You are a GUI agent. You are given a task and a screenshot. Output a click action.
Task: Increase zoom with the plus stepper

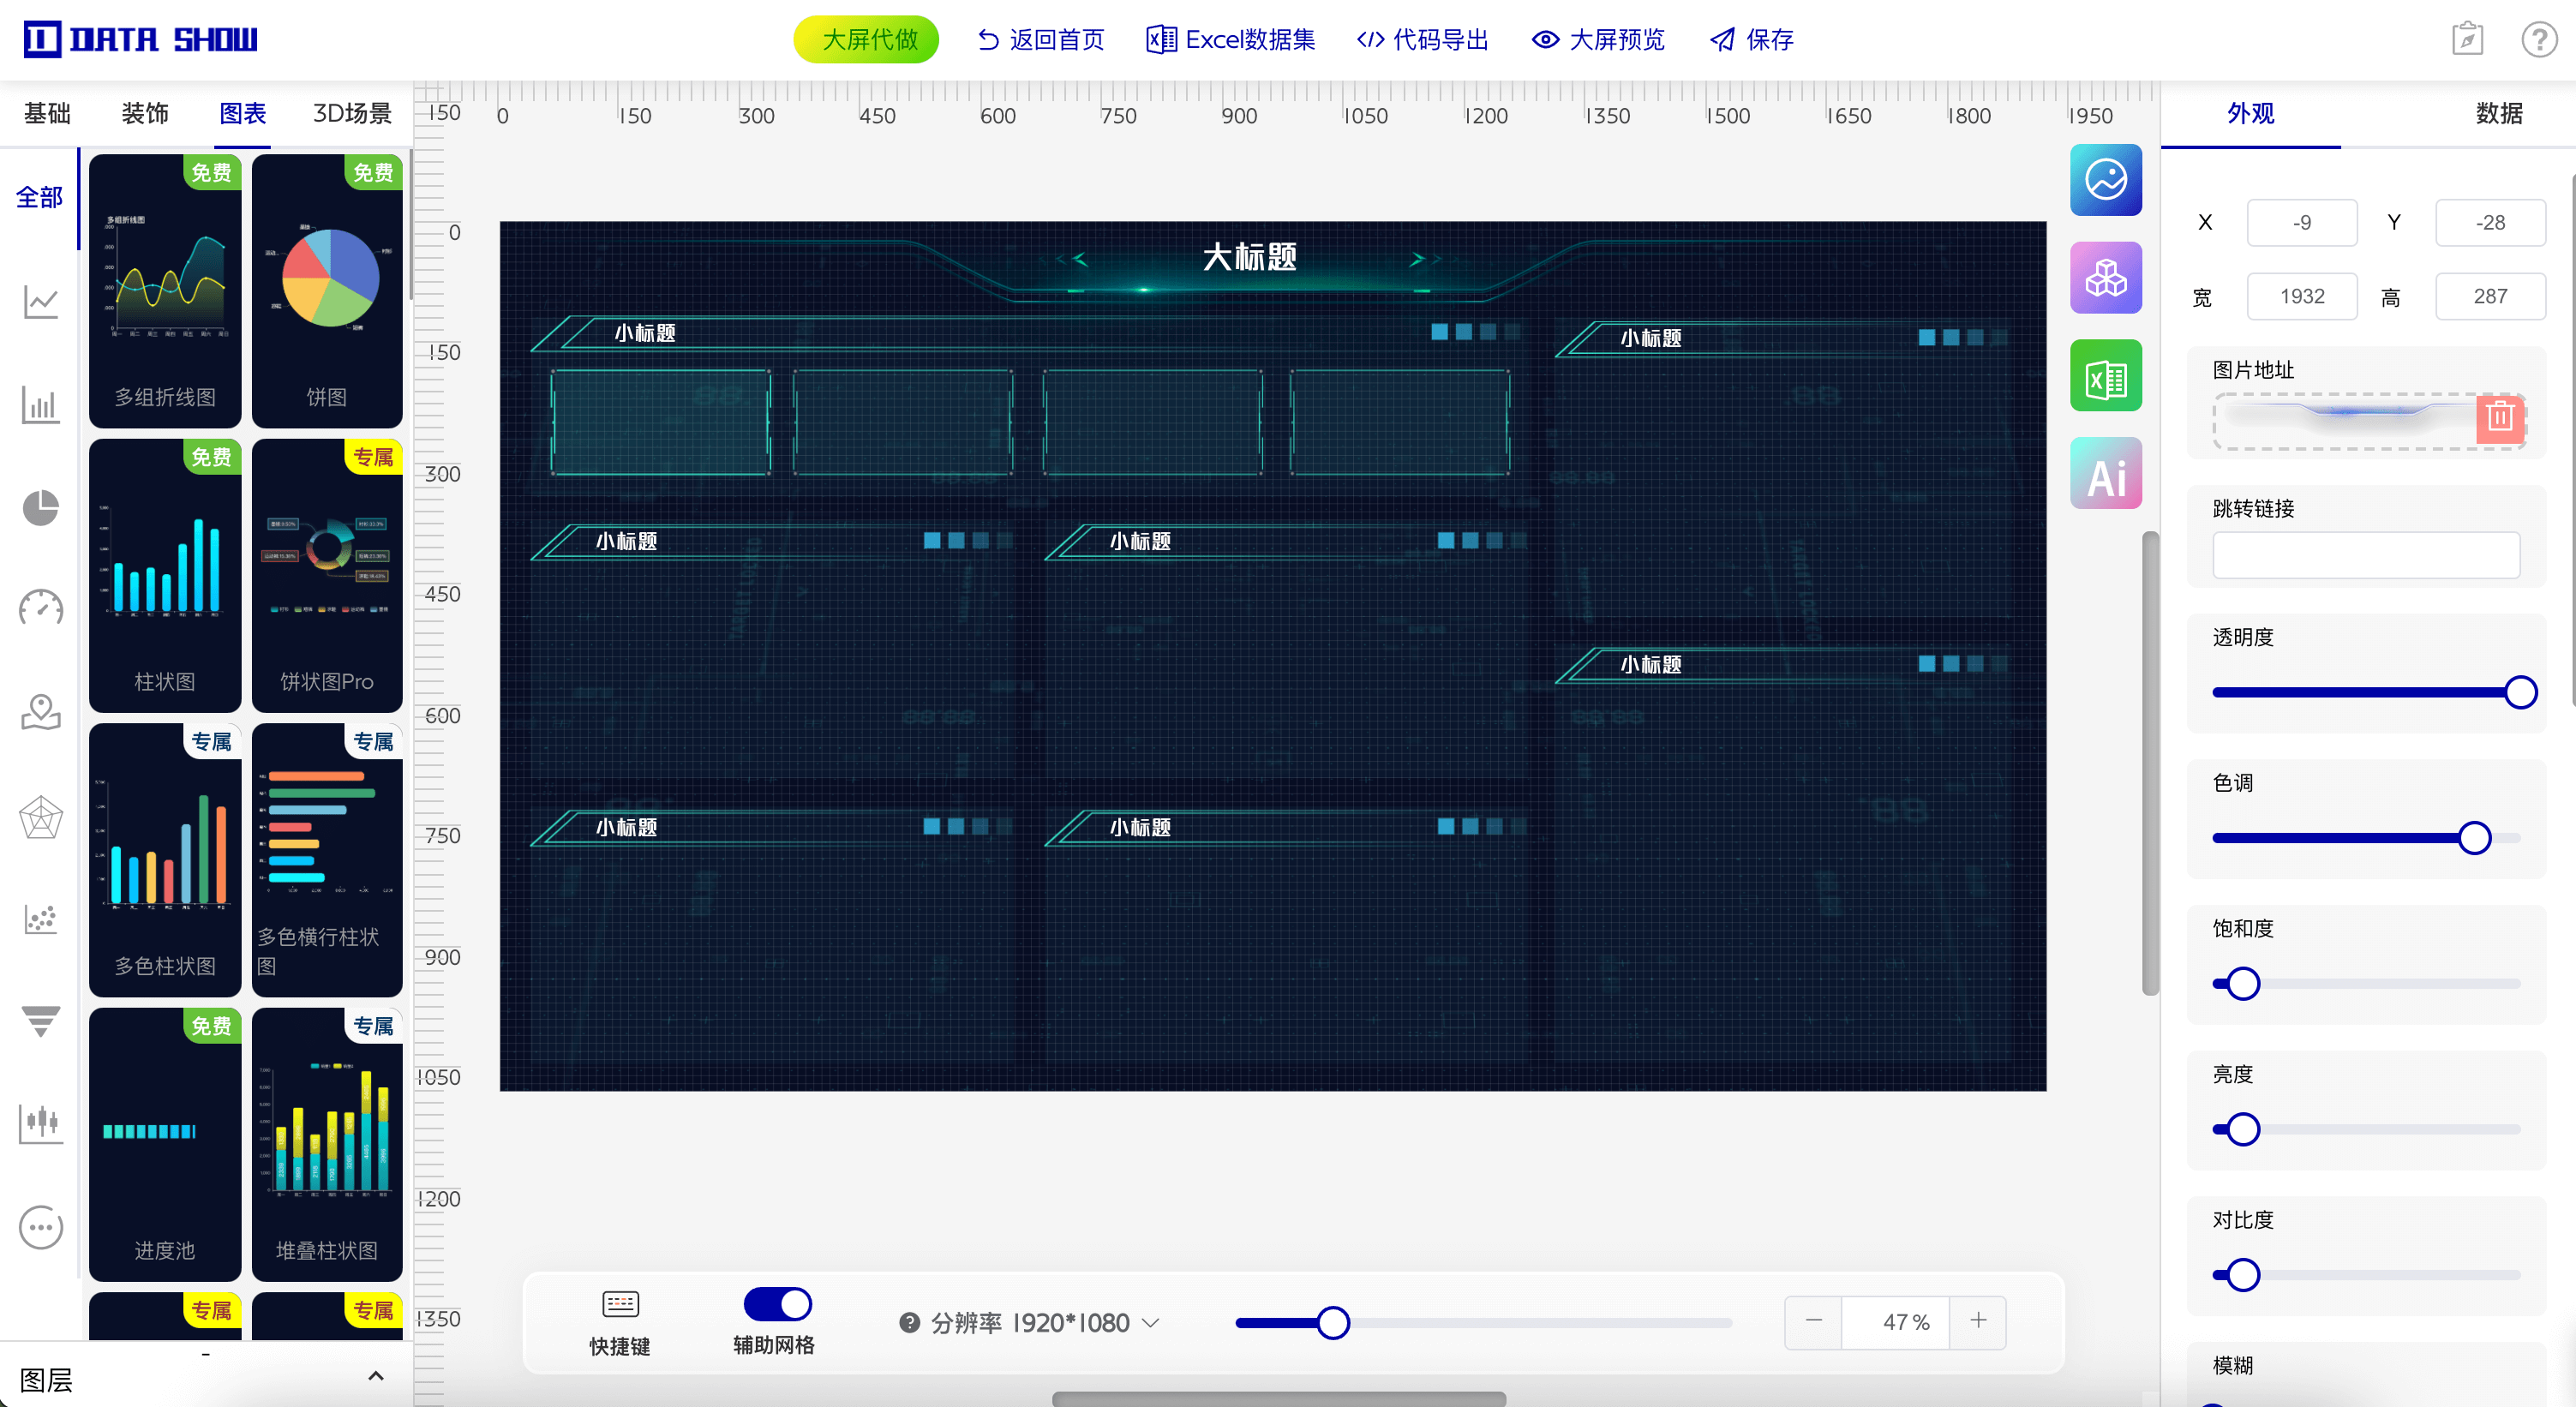(1977, 1322)
